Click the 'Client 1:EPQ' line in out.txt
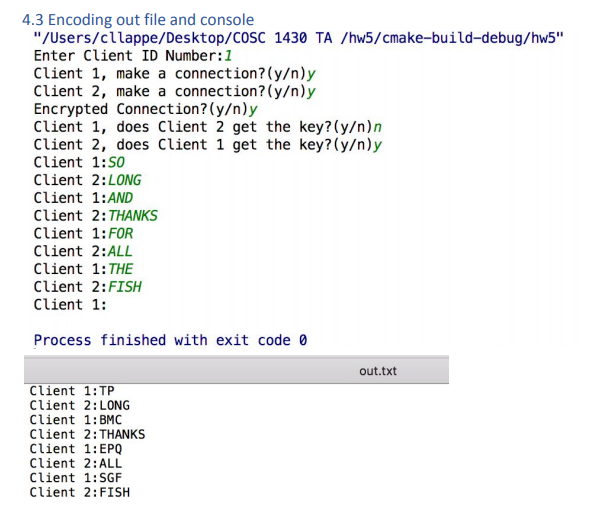Image resolution: width=615 pixels, height=520 pixels. pos(76,449)
